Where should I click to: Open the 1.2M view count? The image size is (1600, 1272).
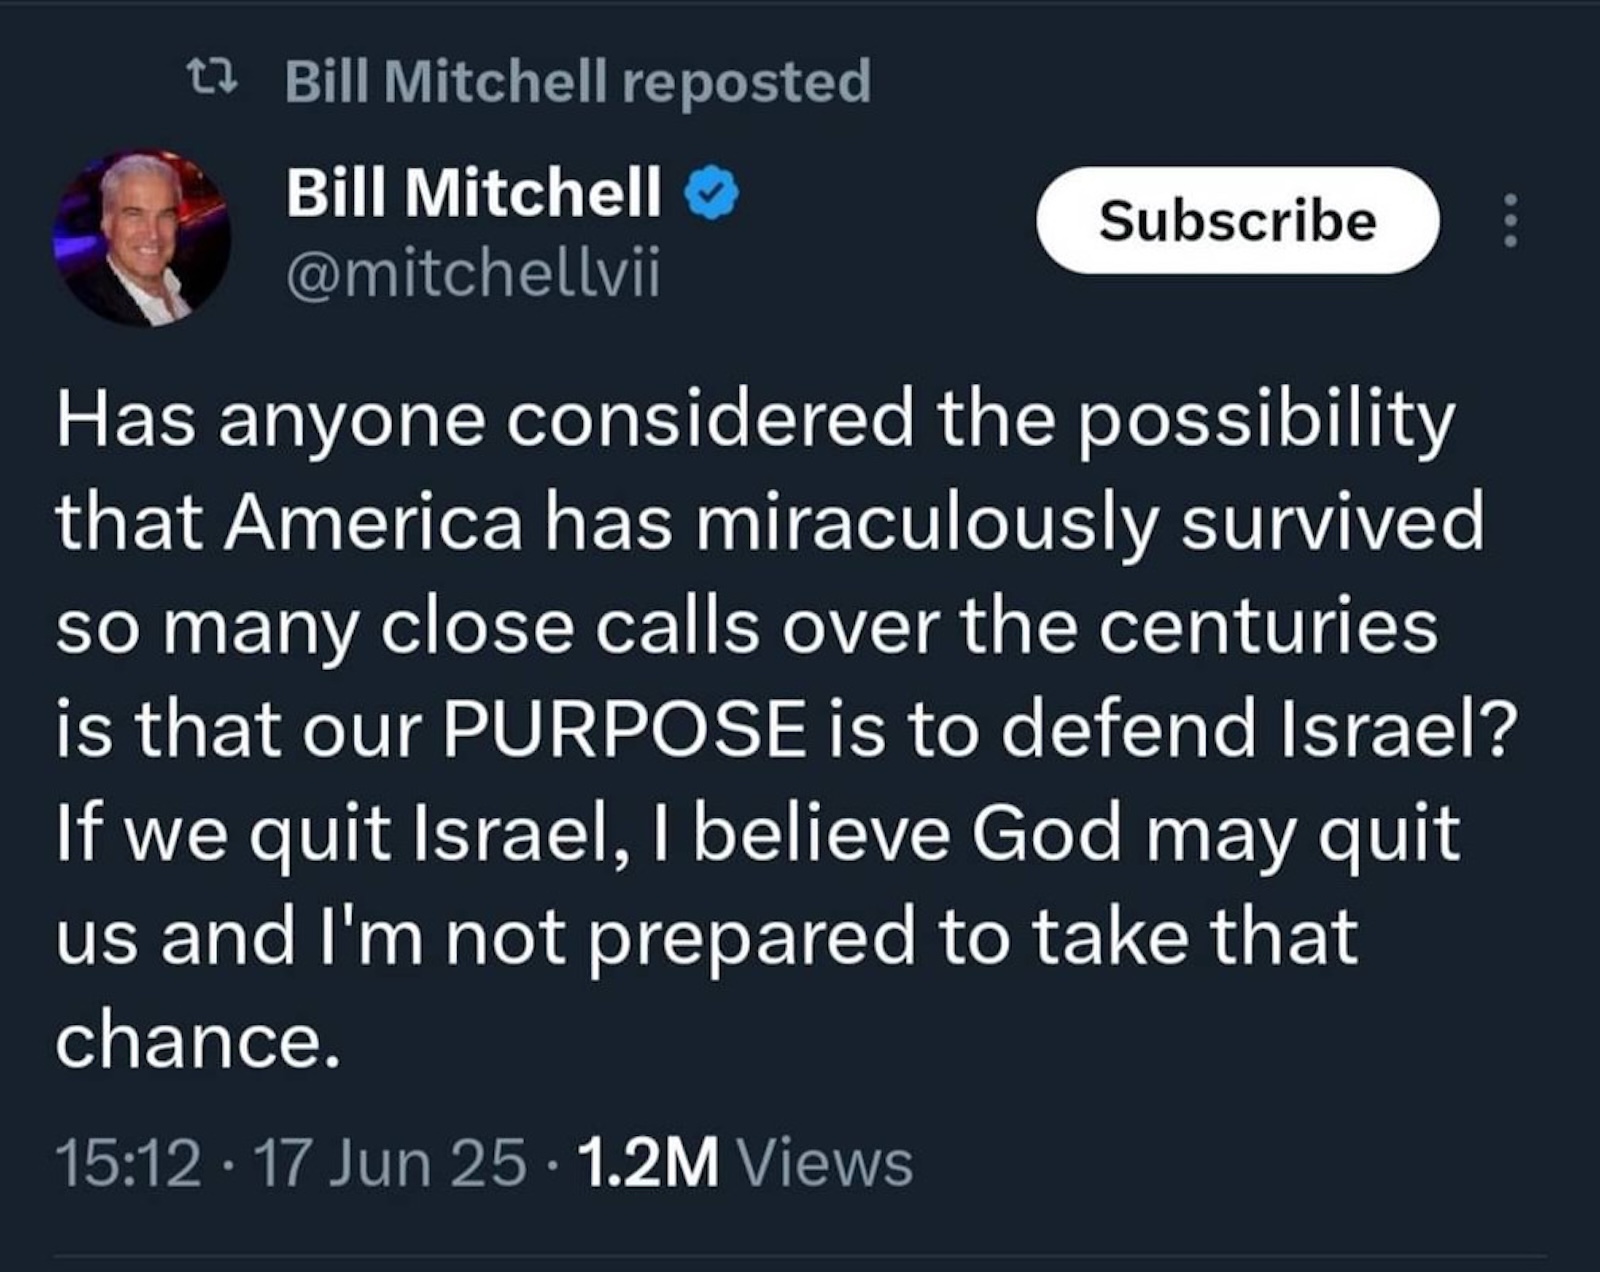point(648,1163)
